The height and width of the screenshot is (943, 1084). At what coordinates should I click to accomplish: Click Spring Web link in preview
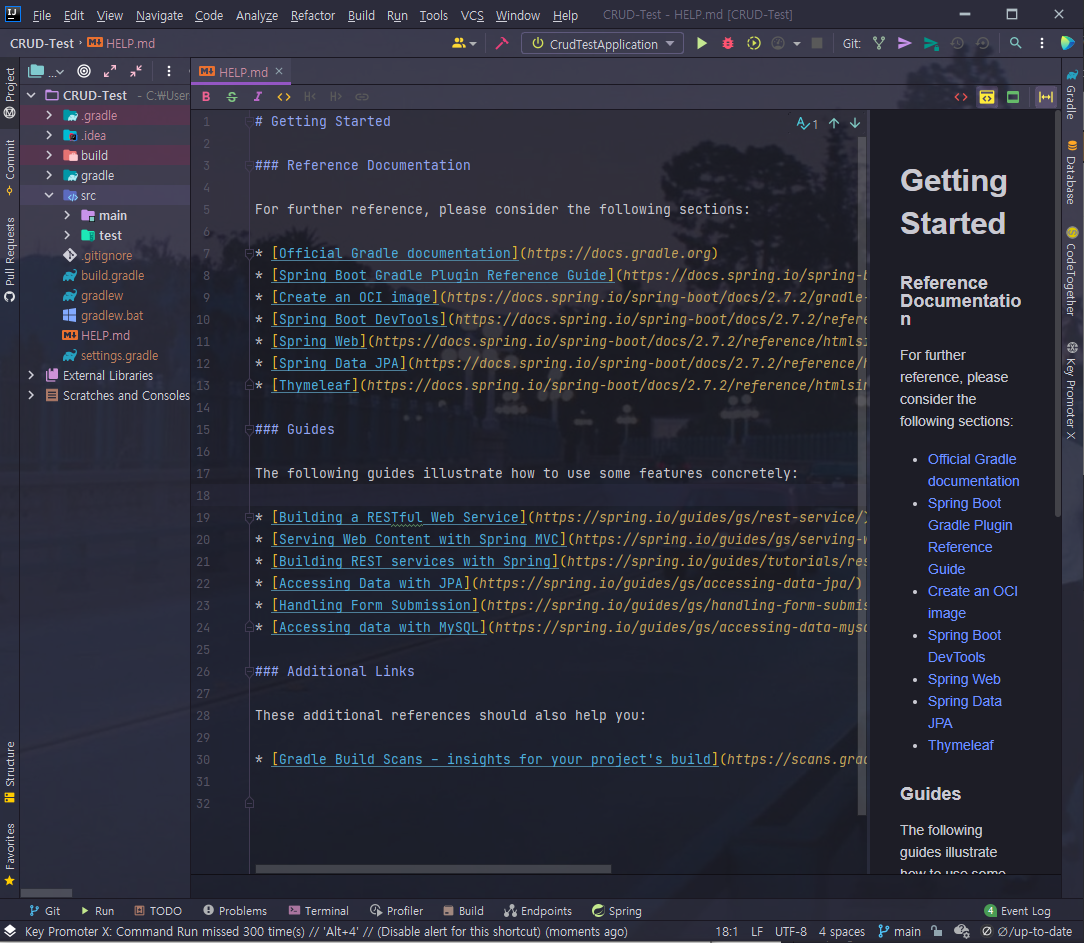point(964,680)
